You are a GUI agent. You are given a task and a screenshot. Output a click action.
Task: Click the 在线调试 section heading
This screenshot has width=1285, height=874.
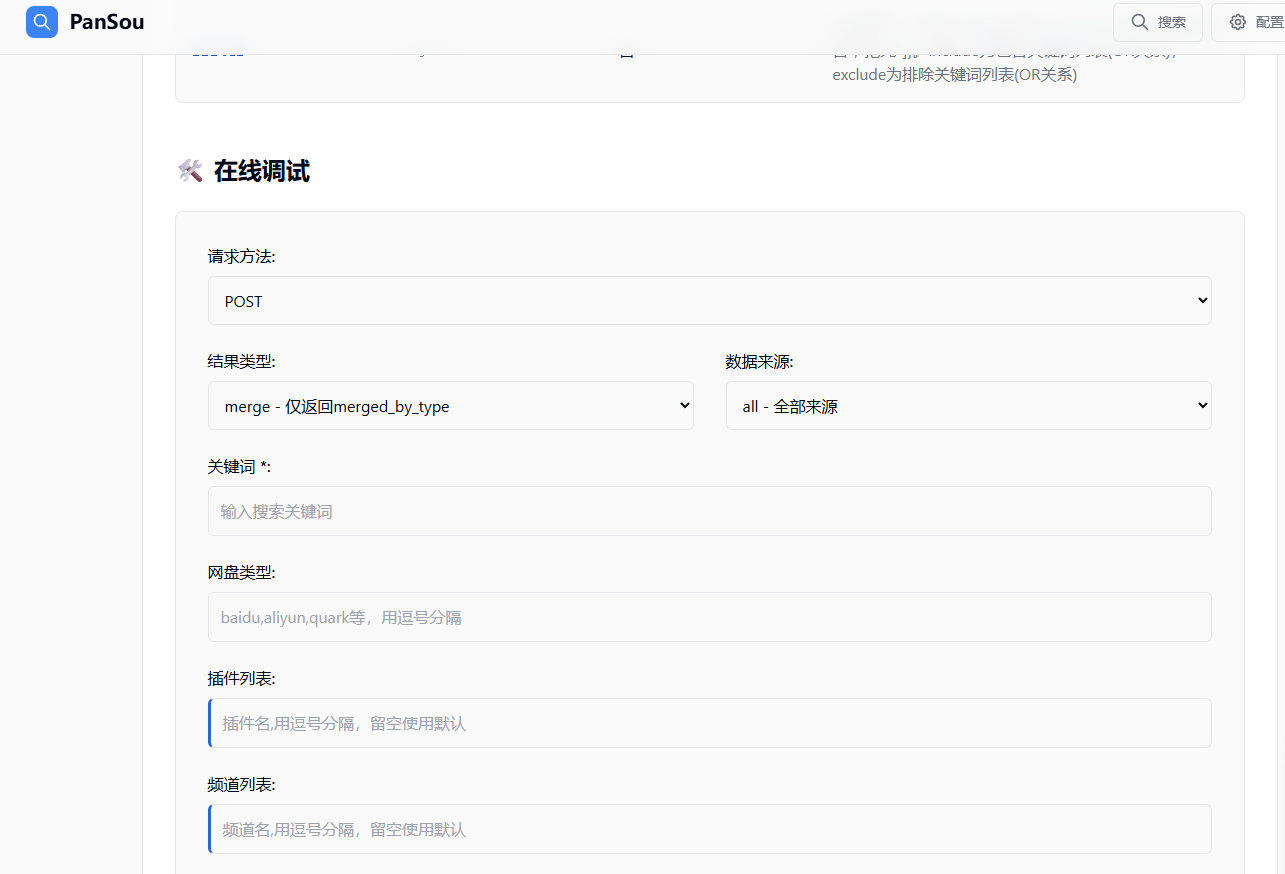tap(262, 171)
